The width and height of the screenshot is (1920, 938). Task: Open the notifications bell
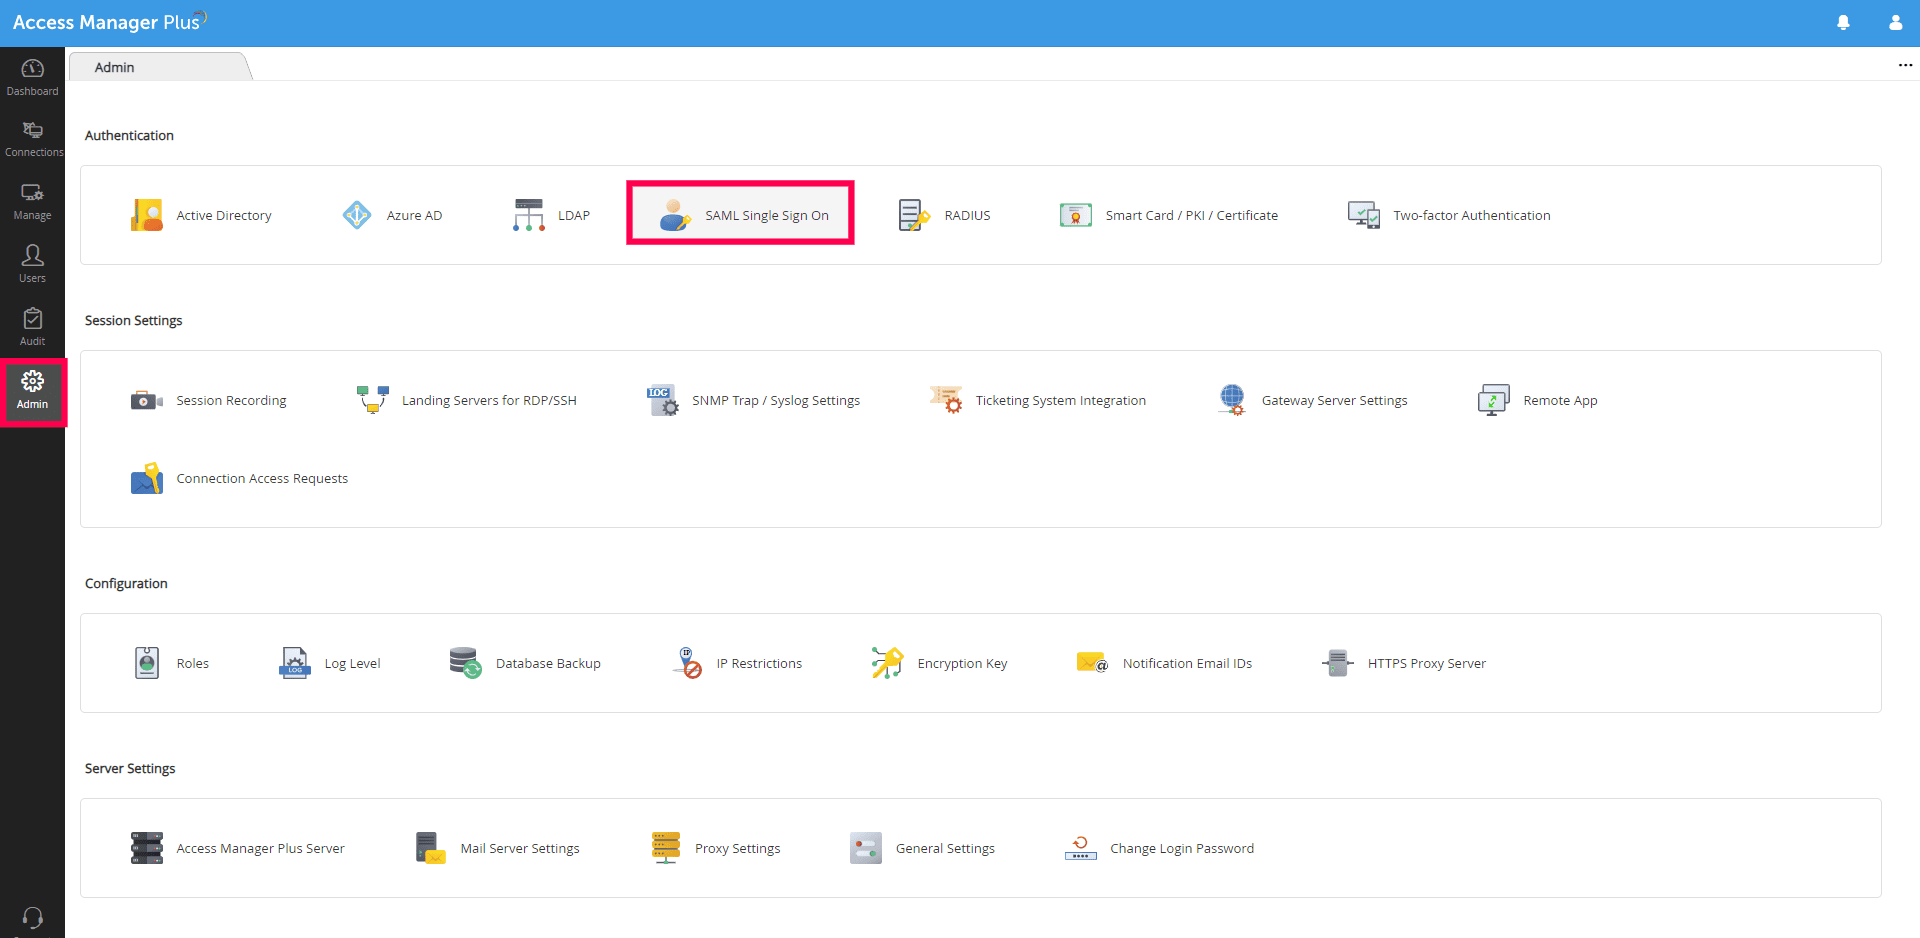[x=1843, y=23]
